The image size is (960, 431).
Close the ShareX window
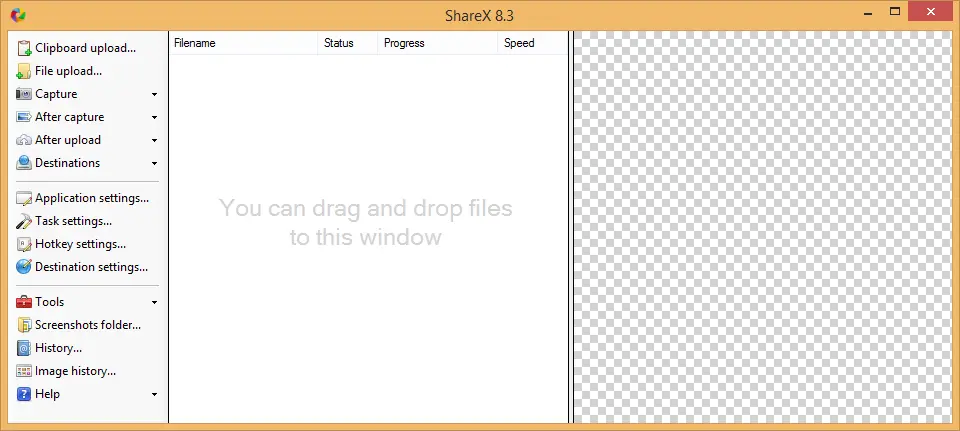(x=931, y=11)
